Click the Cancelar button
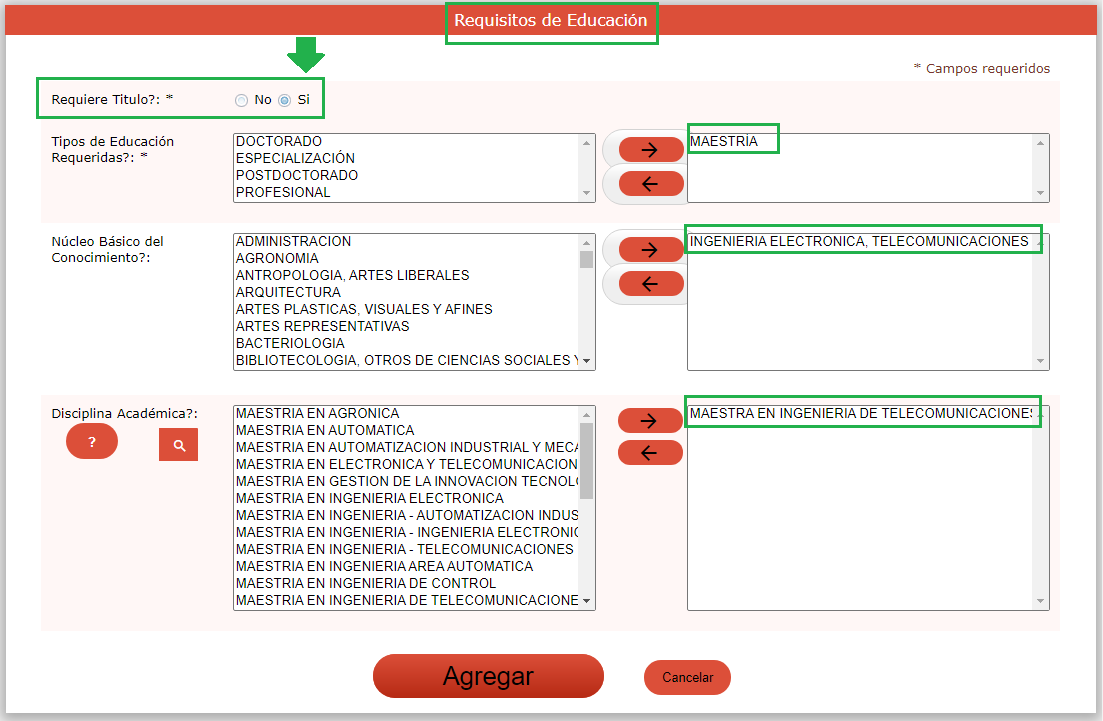Screen dimensions: 1103x721 point(687,678)
